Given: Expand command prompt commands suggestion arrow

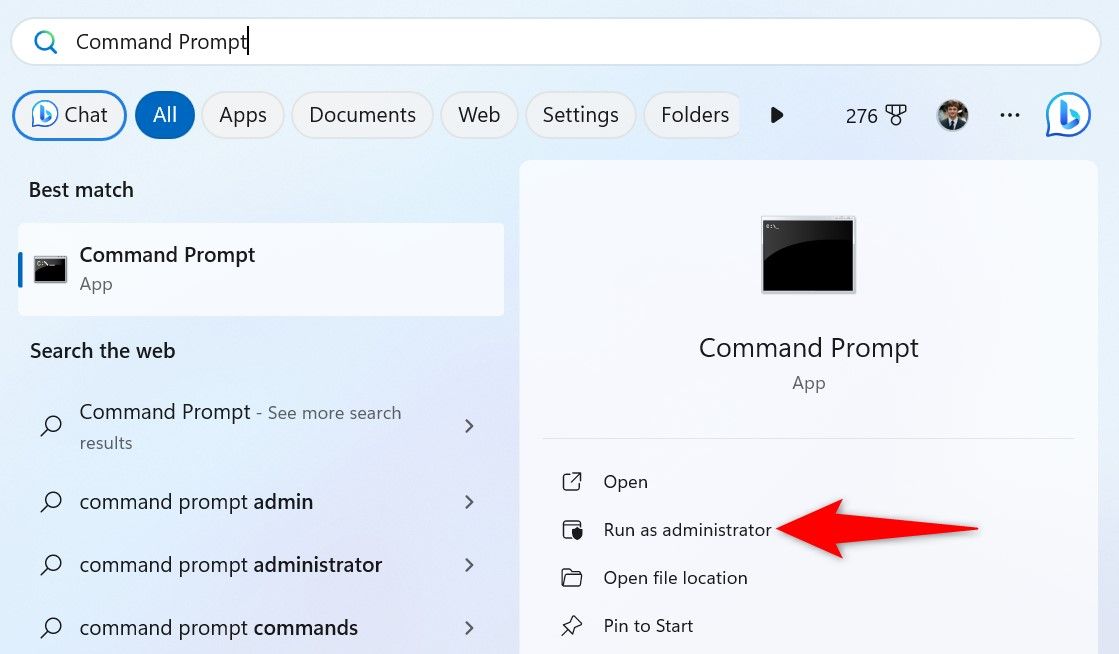Looking at the screenshot, I should [469, 628].
